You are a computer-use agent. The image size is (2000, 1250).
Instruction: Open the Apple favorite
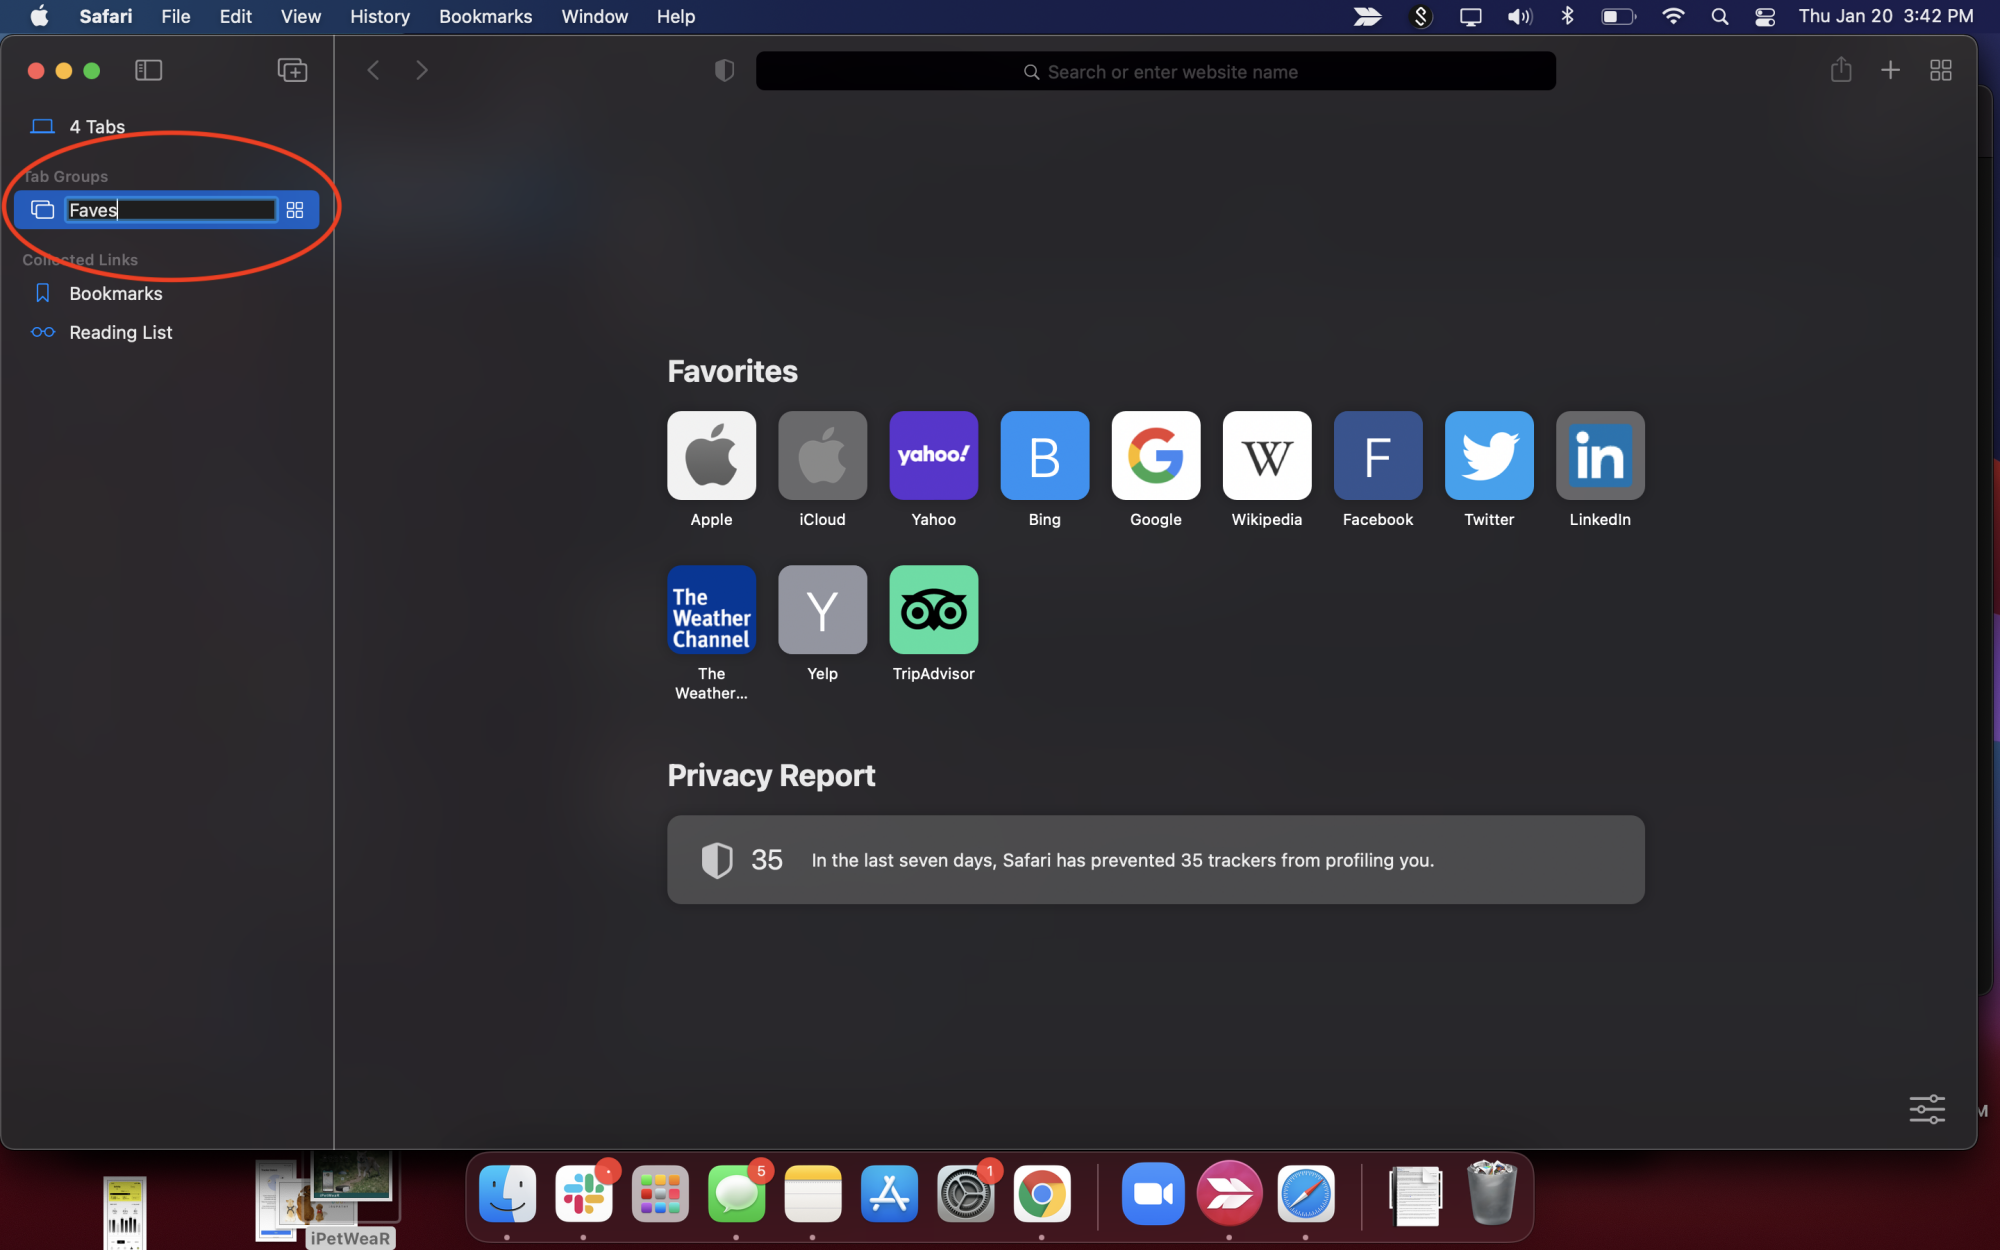click(711, 455)
